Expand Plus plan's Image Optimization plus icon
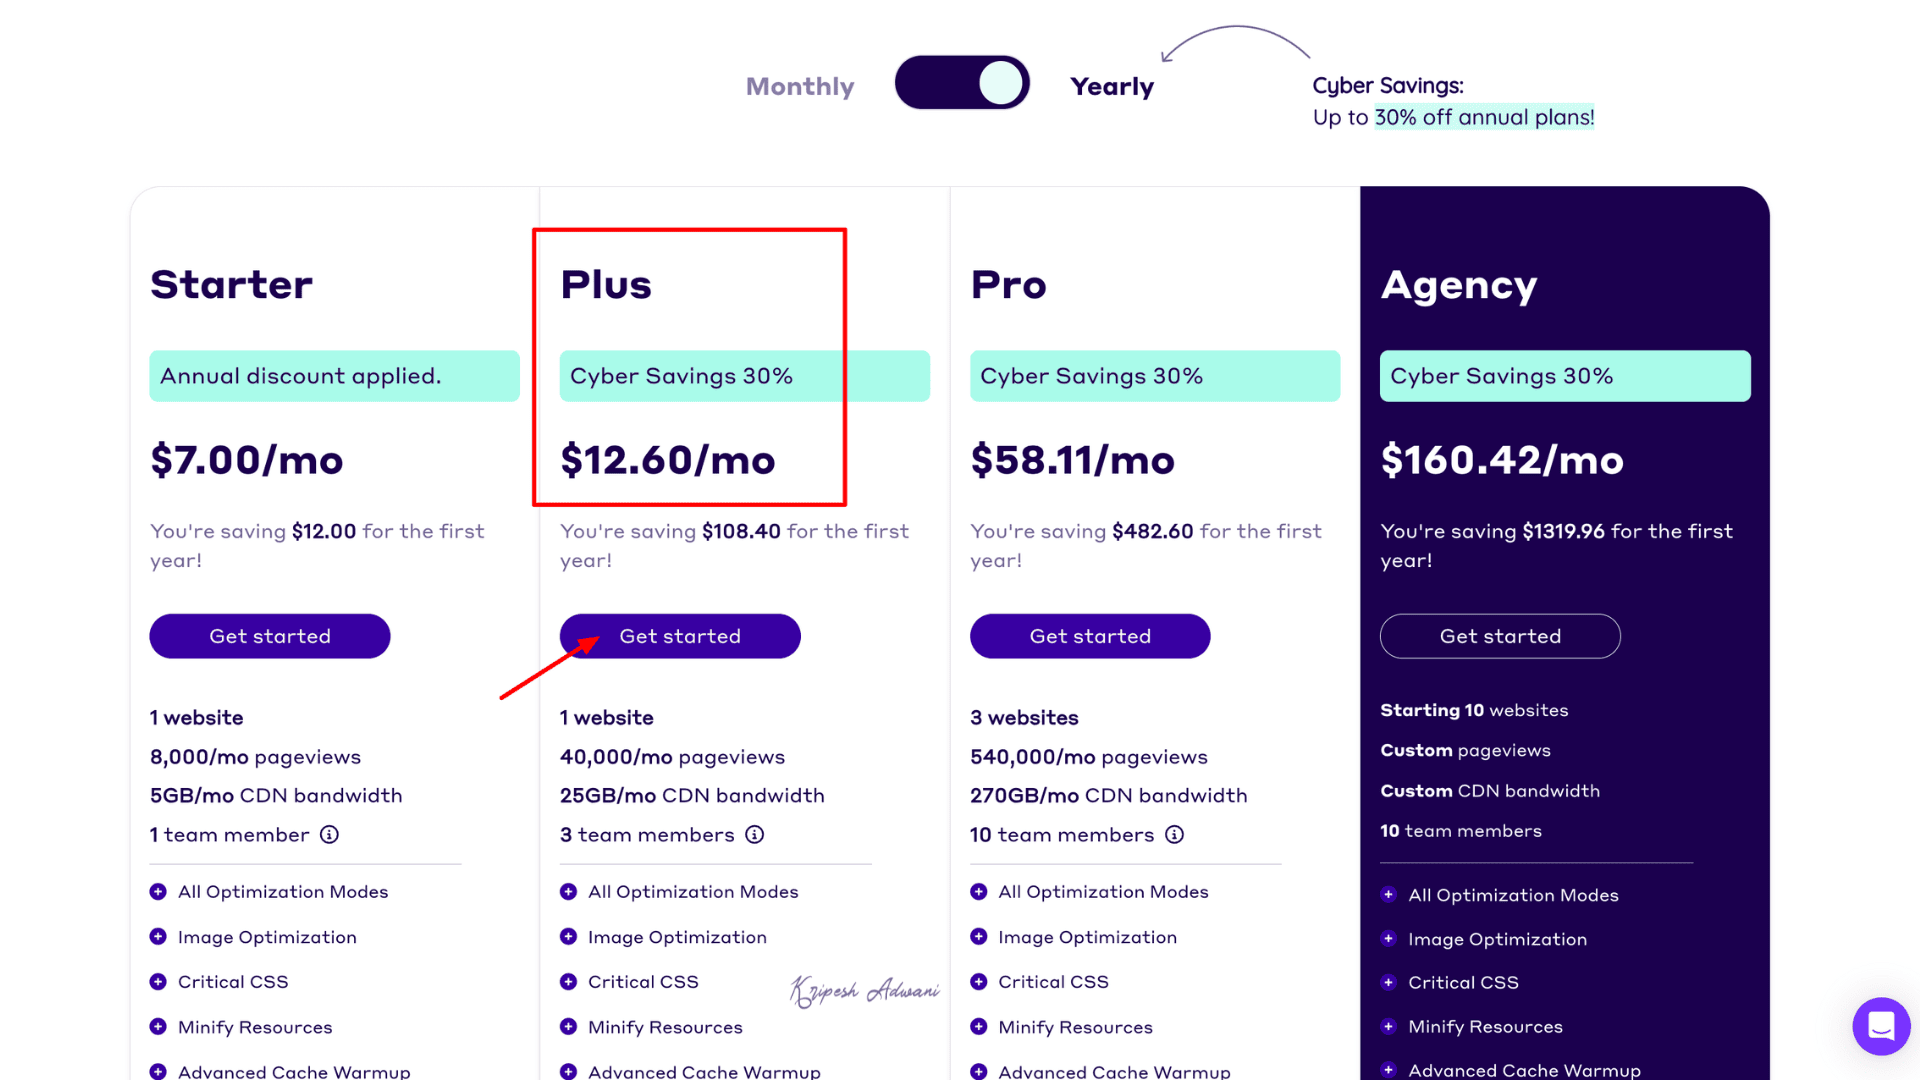This screenshot has width=1920, height=1080. 568,937
